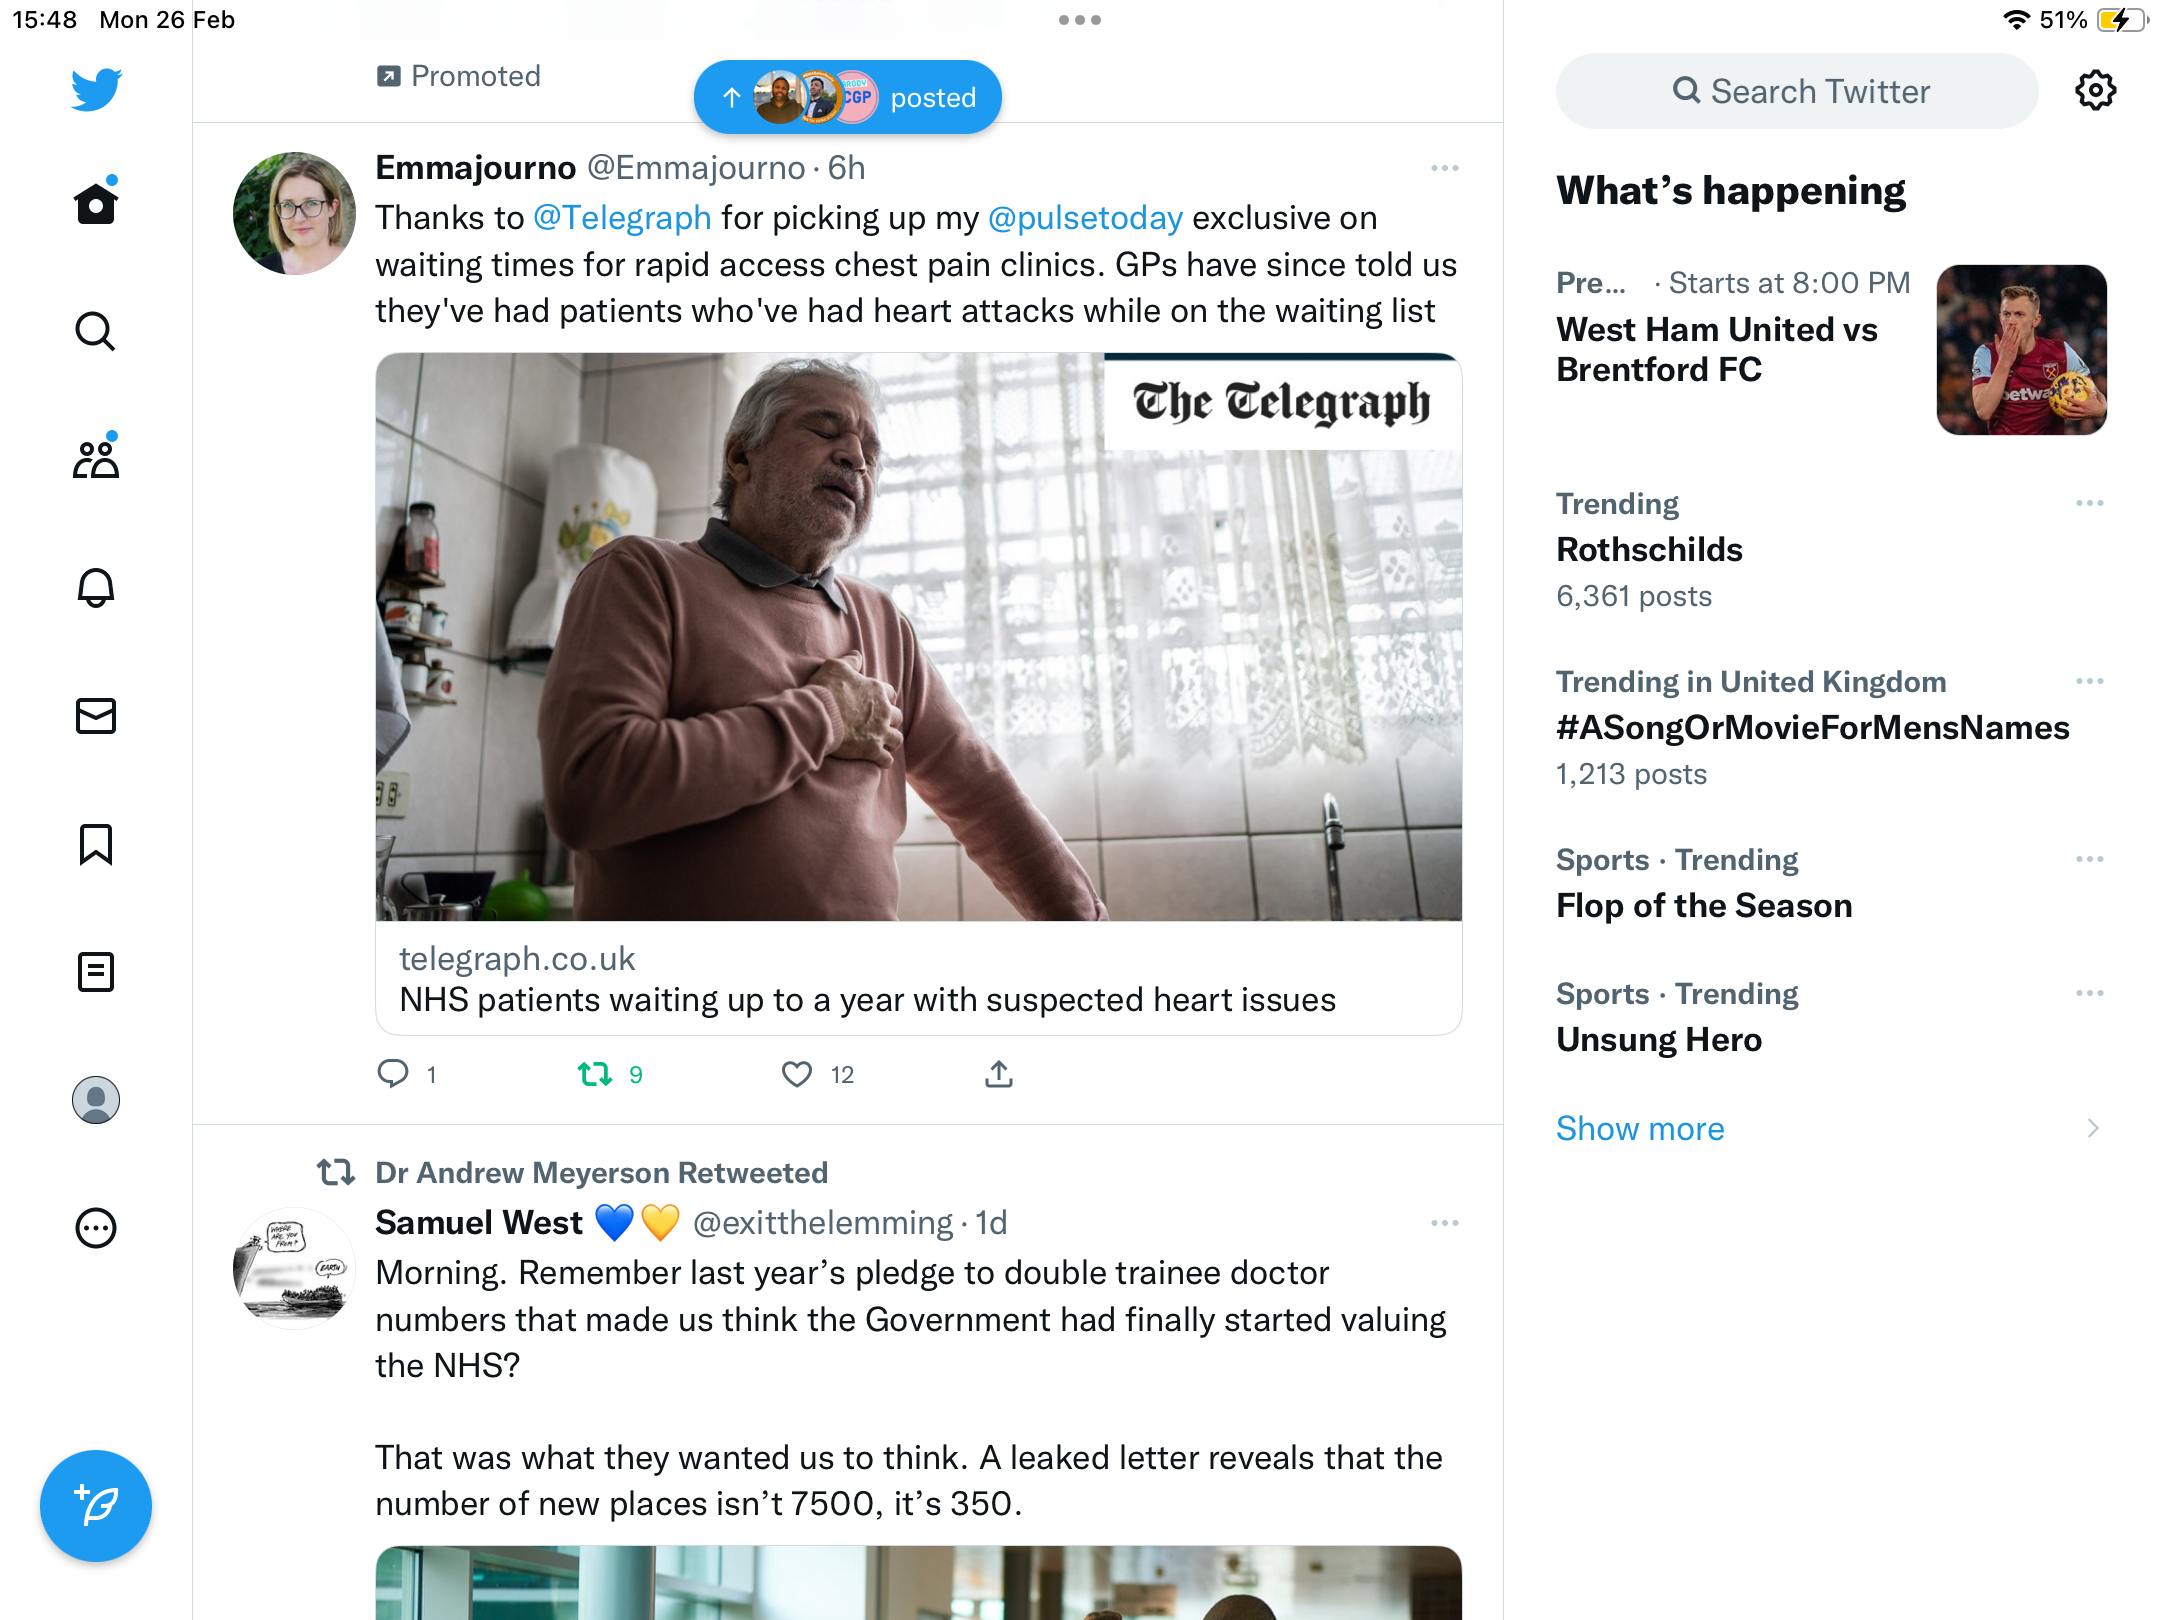Screen dimensions: 2160x1620
Task: Open West Ham vs Brentford thumbnail
Action: pos(2021,349)
